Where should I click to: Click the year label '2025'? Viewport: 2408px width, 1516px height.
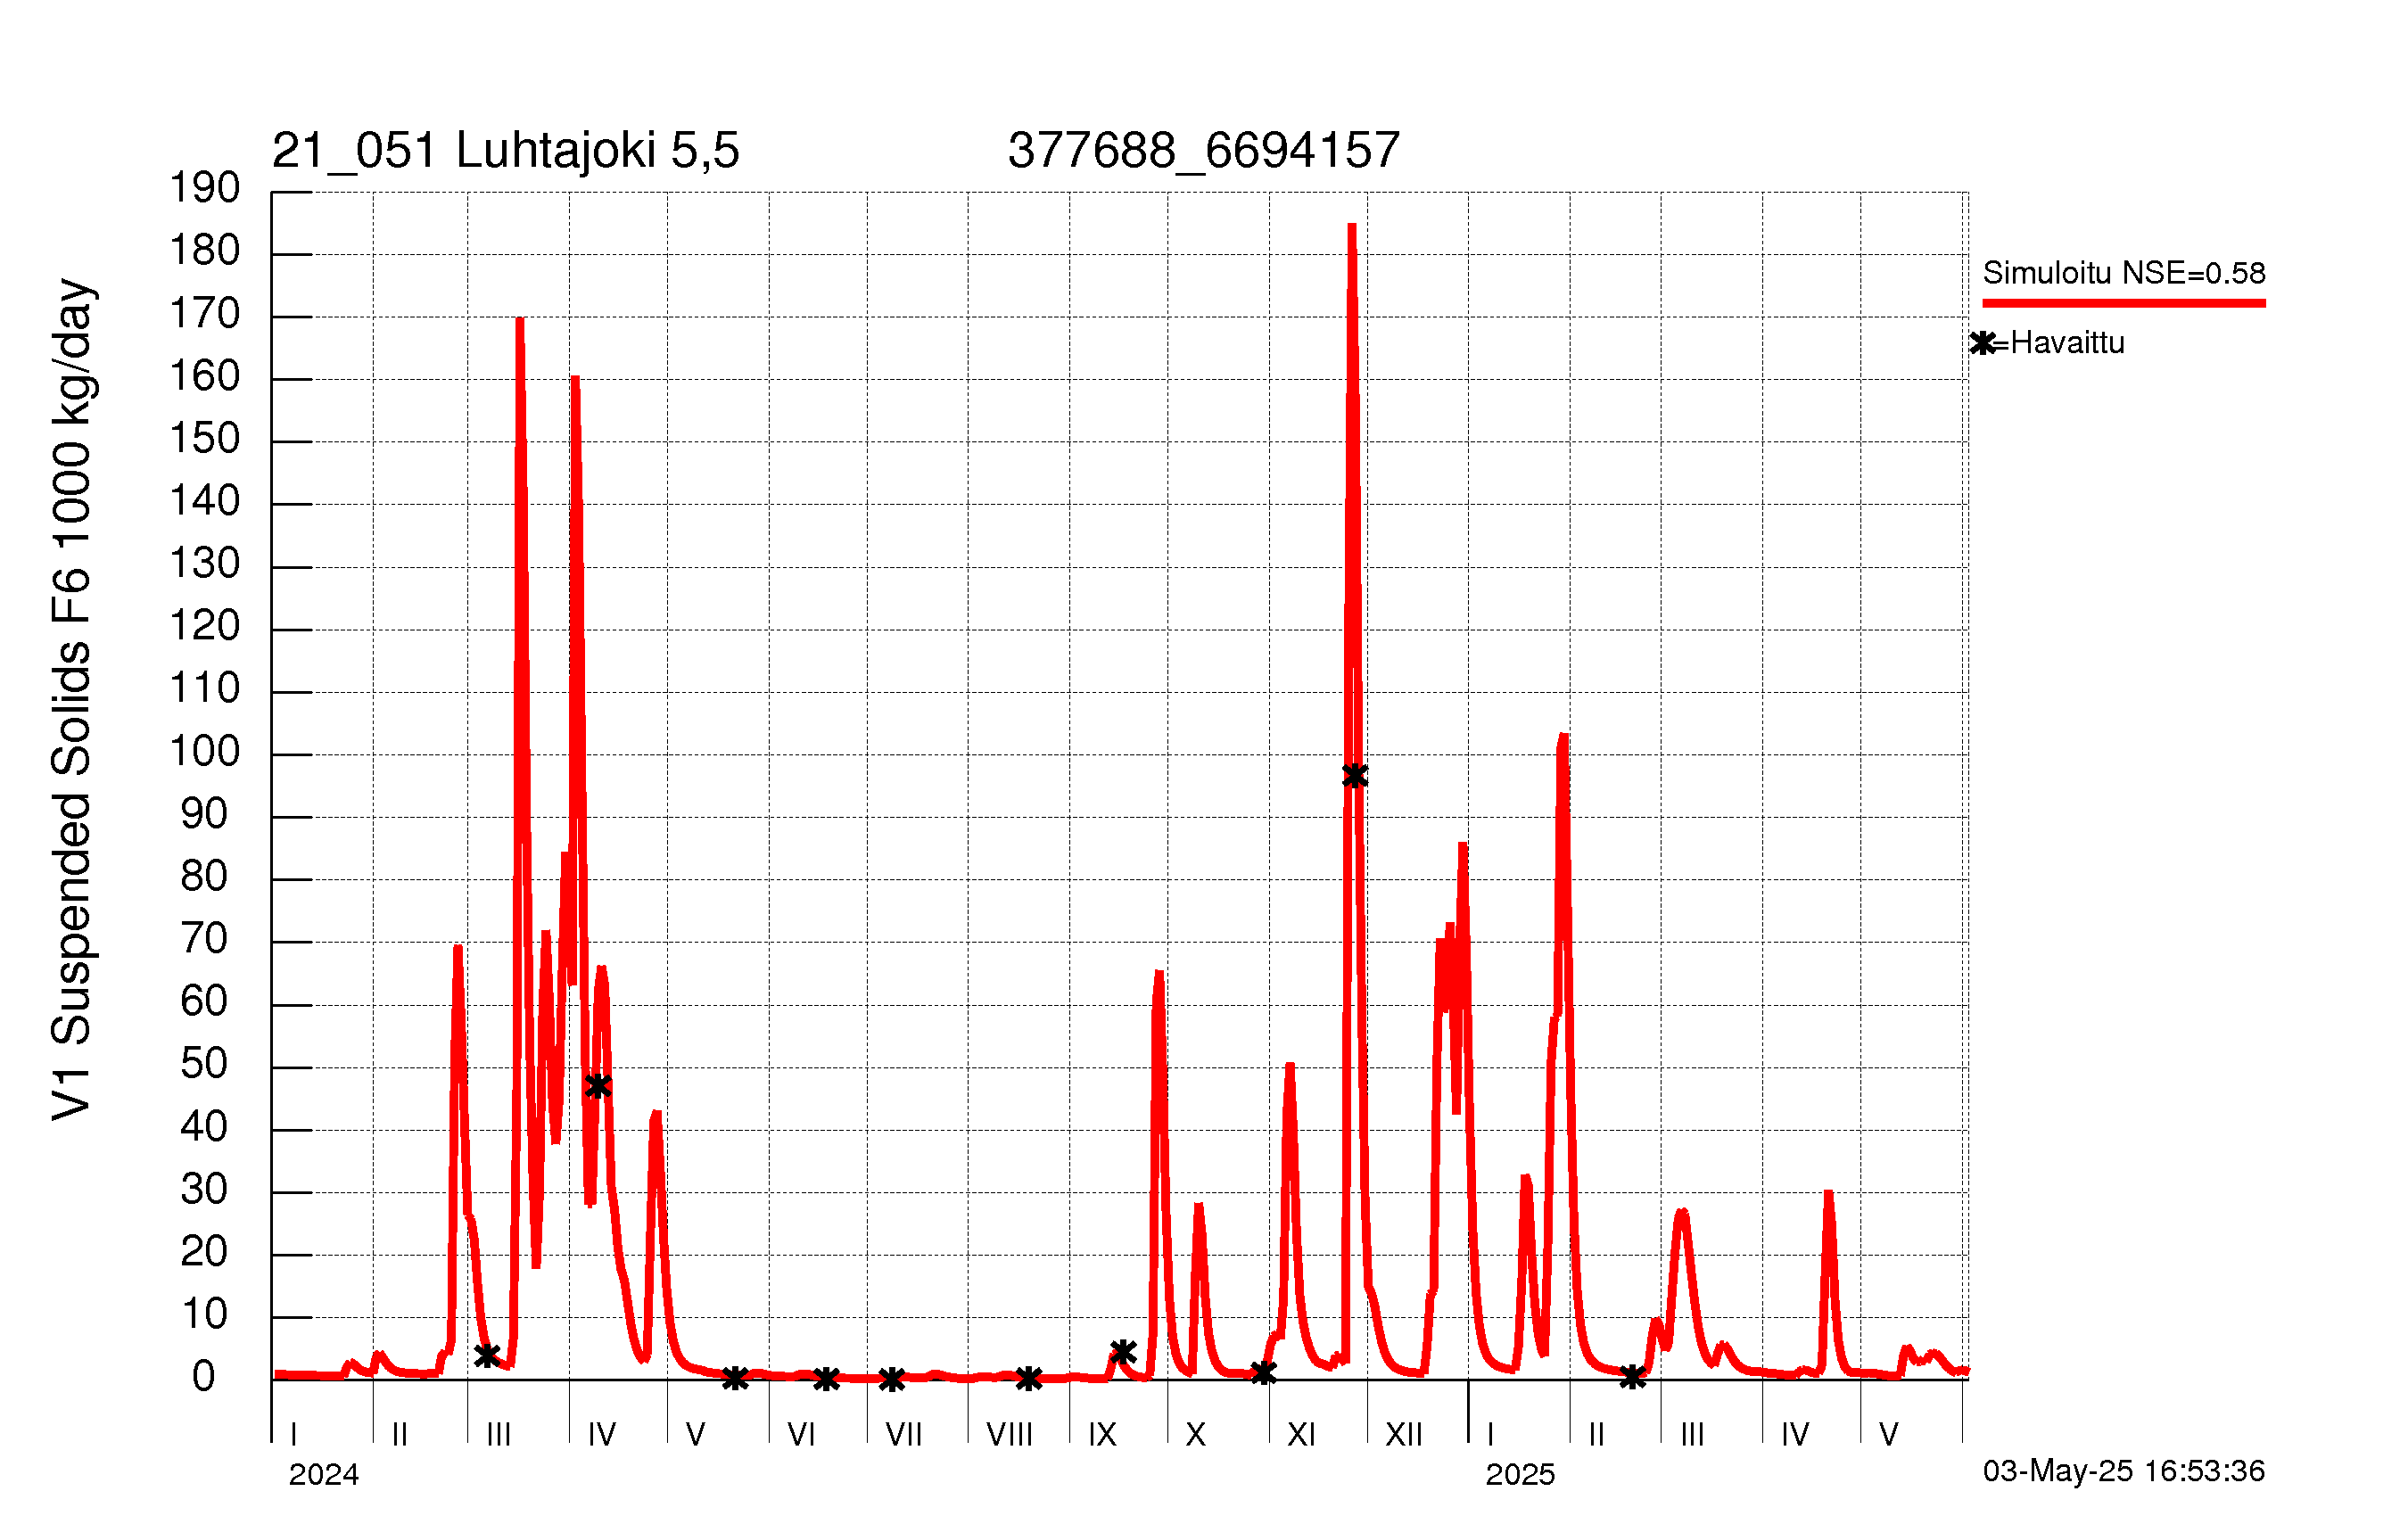(1520, 1474)
